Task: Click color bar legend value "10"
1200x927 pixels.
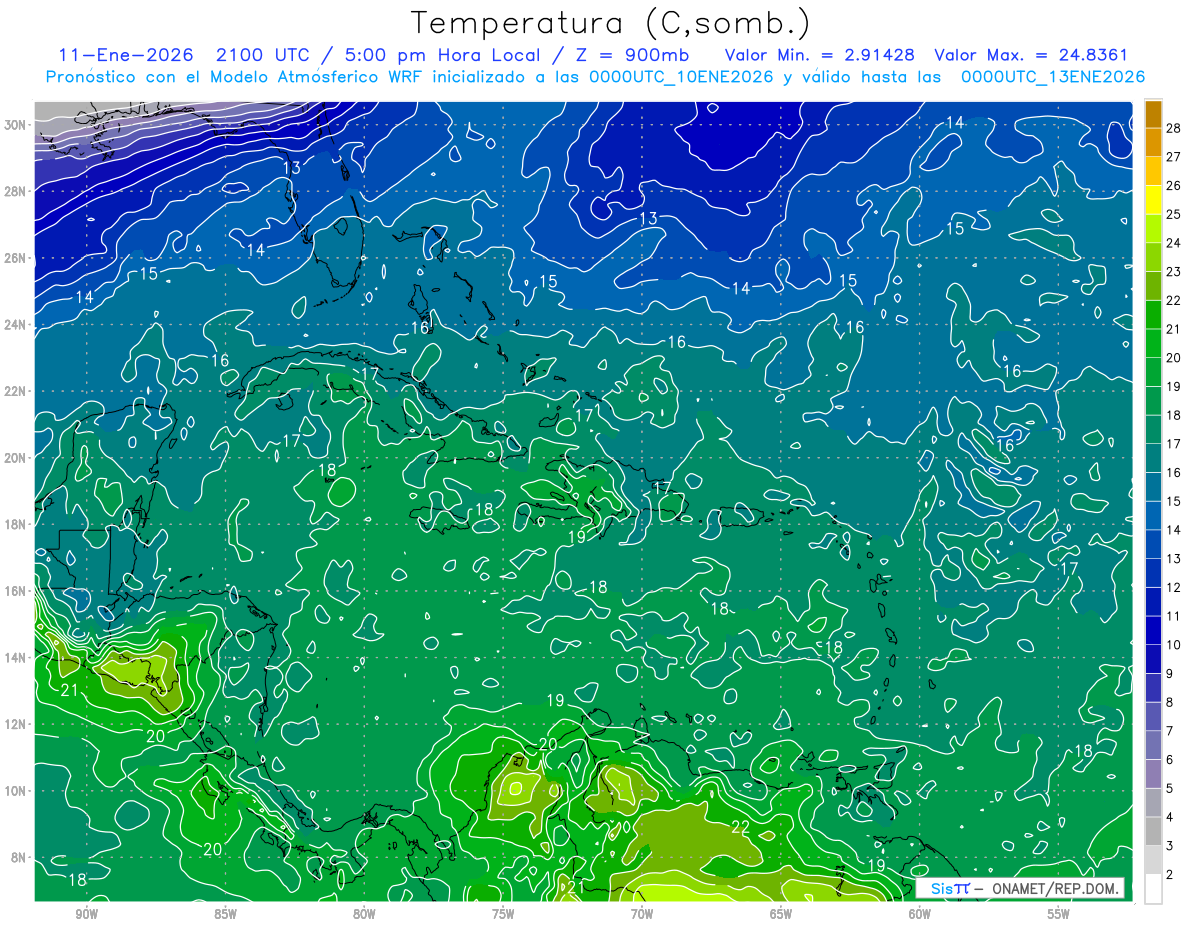Action: coord(1174,645)
